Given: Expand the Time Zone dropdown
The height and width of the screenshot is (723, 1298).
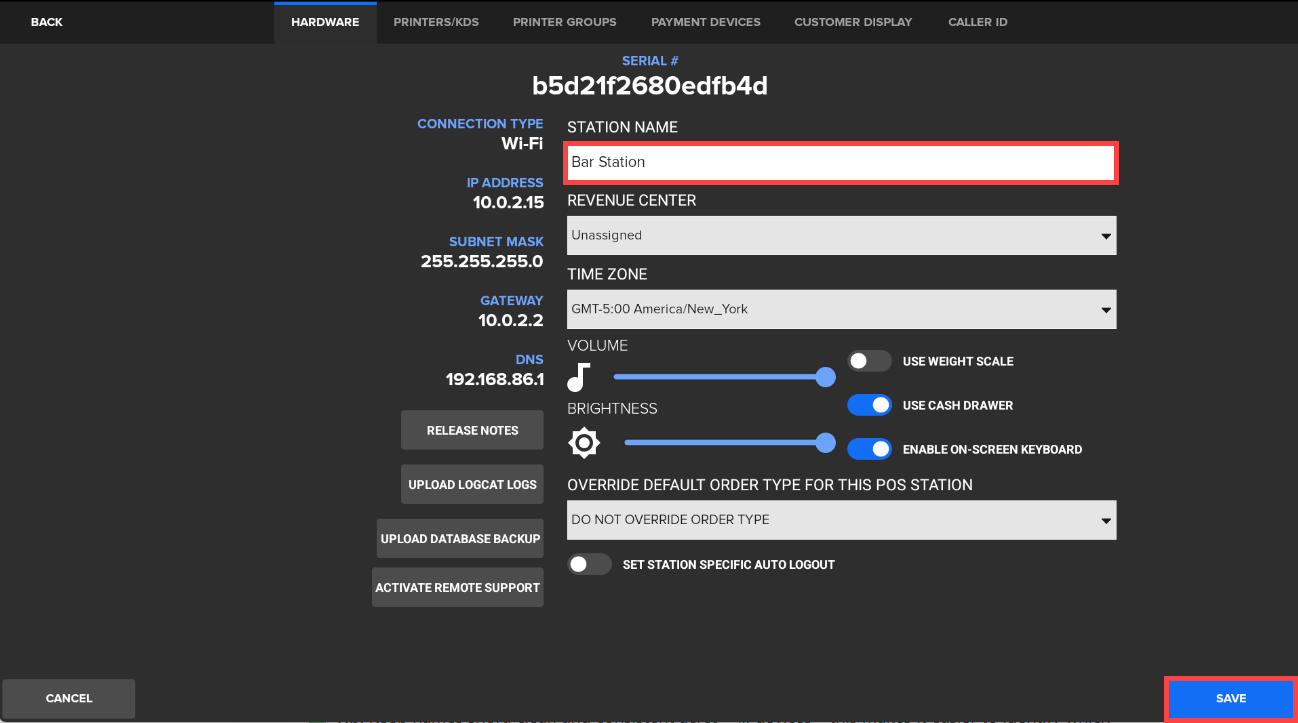Looking at the screenshot, I should pyautogui.click(x=841, y=310).
